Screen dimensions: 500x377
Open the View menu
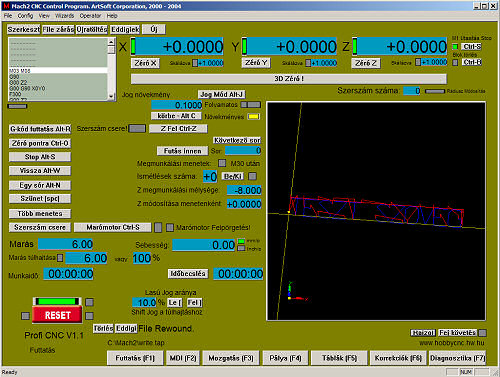tap(44, 16)
